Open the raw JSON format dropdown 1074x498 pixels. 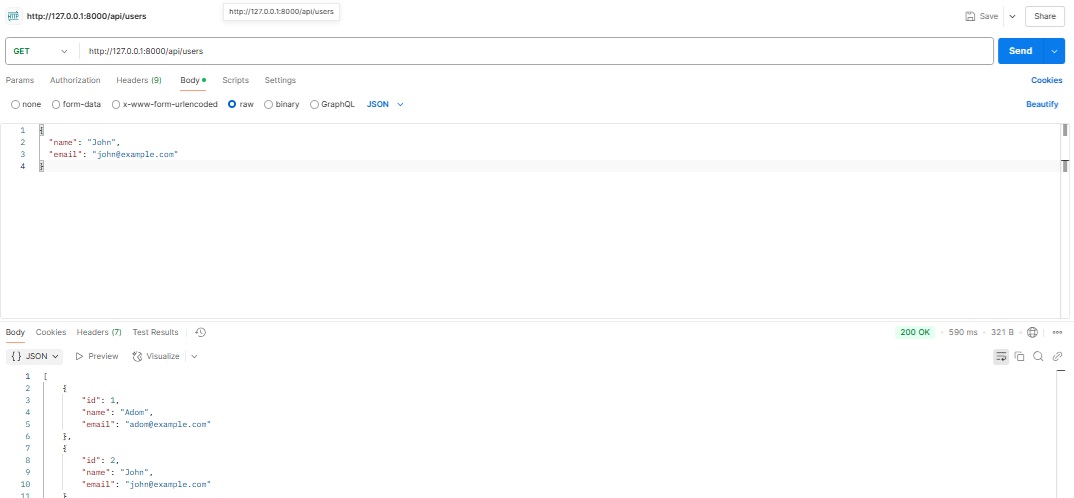386,105
